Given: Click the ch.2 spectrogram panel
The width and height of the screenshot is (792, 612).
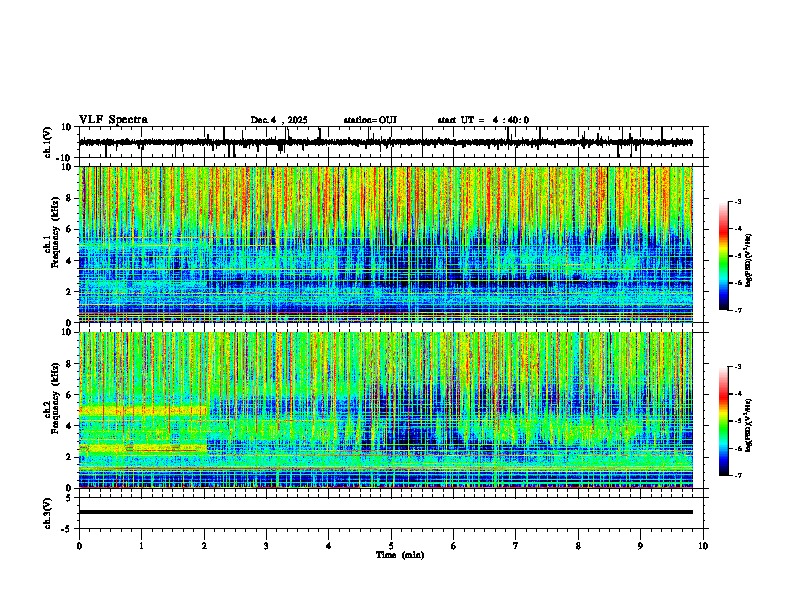Looking at the screenshot, I should pyautogui.click(x=386, y=410).
